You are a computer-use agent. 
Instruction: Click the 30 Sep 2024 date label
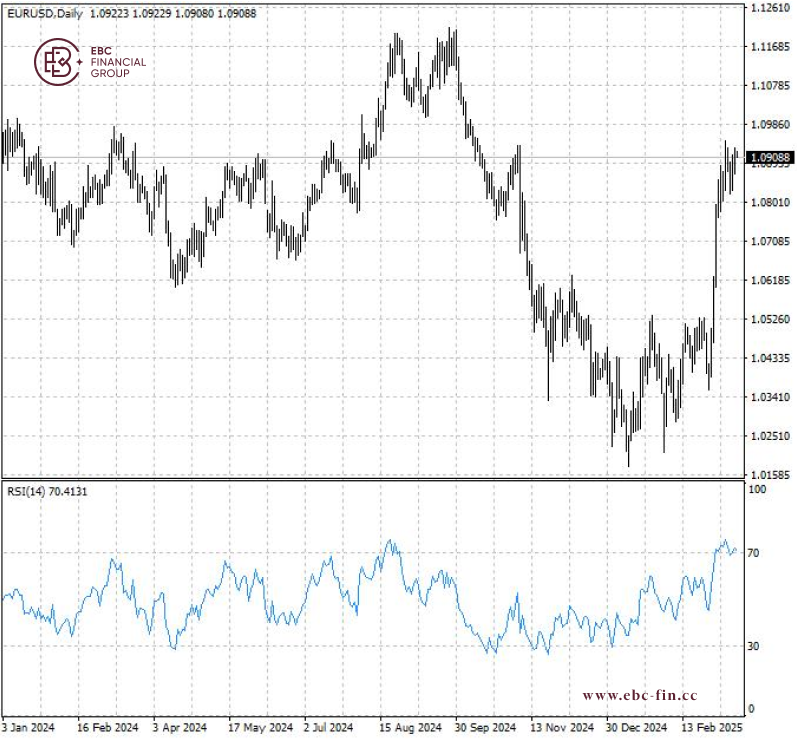[484, 728]
